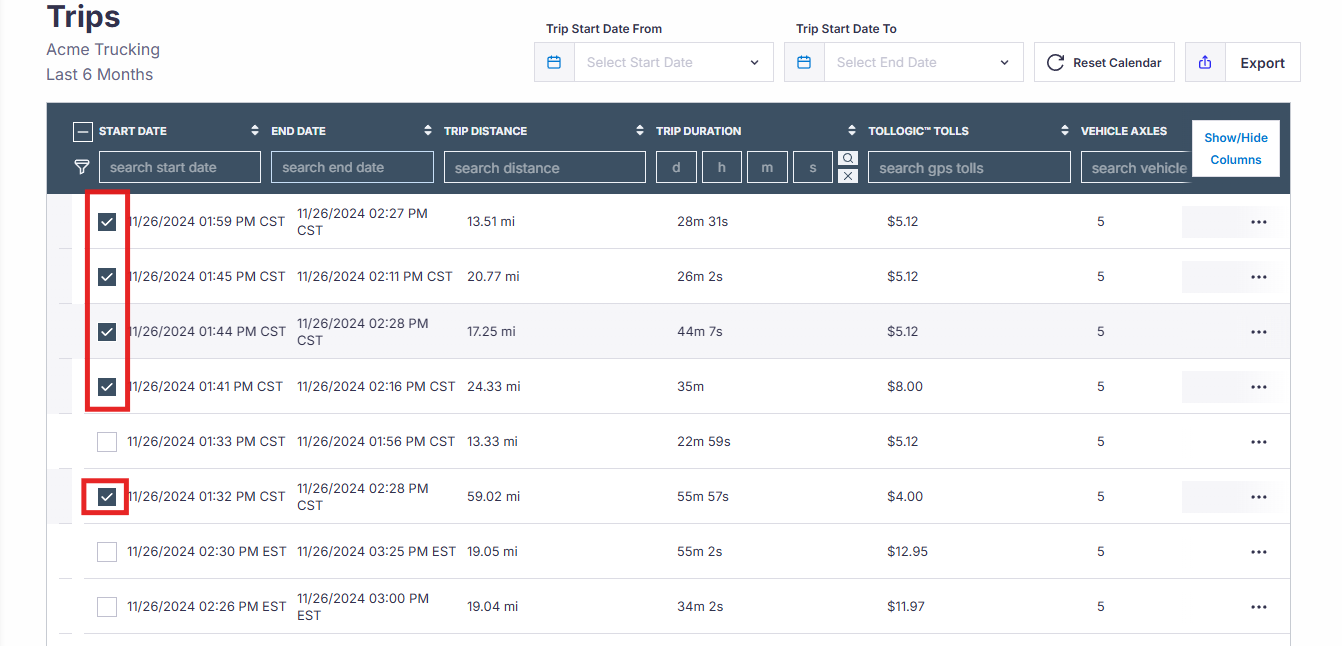Click calendar icon for Trip Start Date To
Image resolution: width=1342 pixels, height=646 pixels.
(804, 62)
